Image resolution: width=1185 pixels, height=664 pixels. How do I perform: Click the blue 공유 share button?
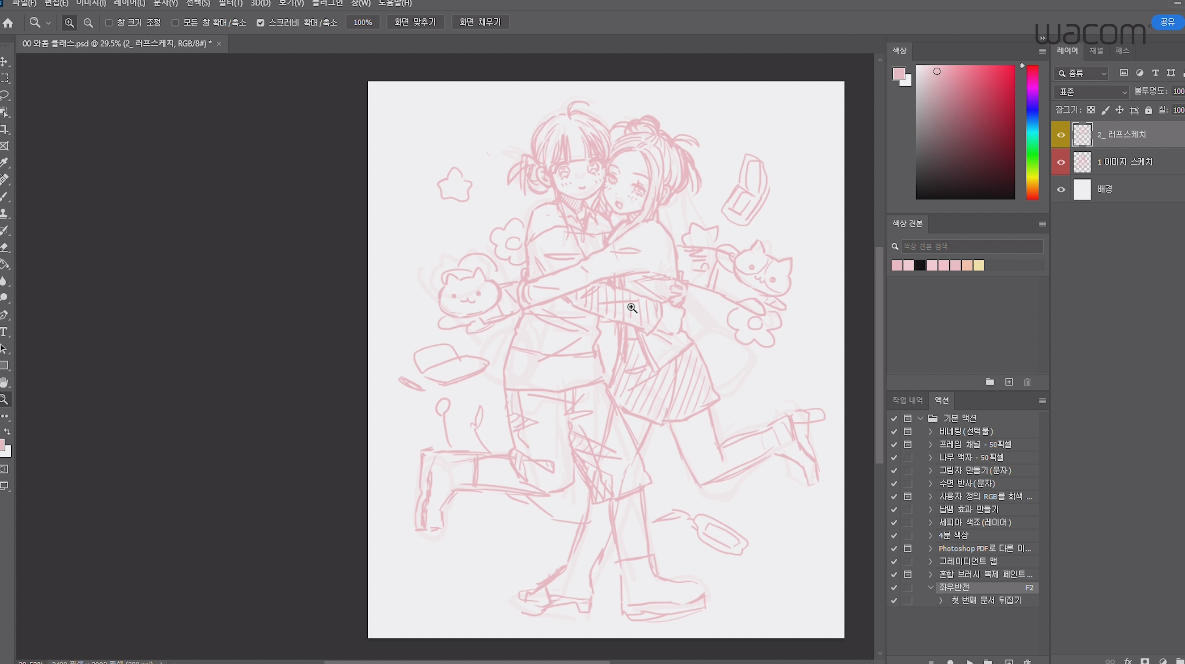[1168, 23]
